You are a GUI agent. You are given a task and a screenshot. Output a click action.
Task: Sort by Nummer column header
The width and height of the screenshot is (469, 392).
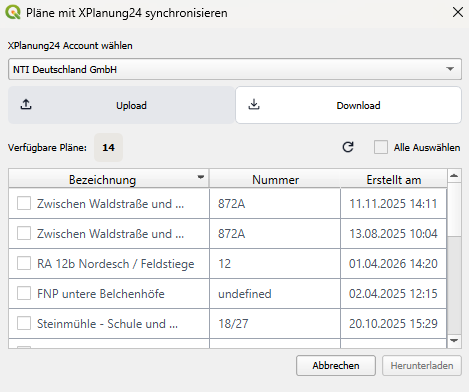pyautogui.click(x=275, y=179)
